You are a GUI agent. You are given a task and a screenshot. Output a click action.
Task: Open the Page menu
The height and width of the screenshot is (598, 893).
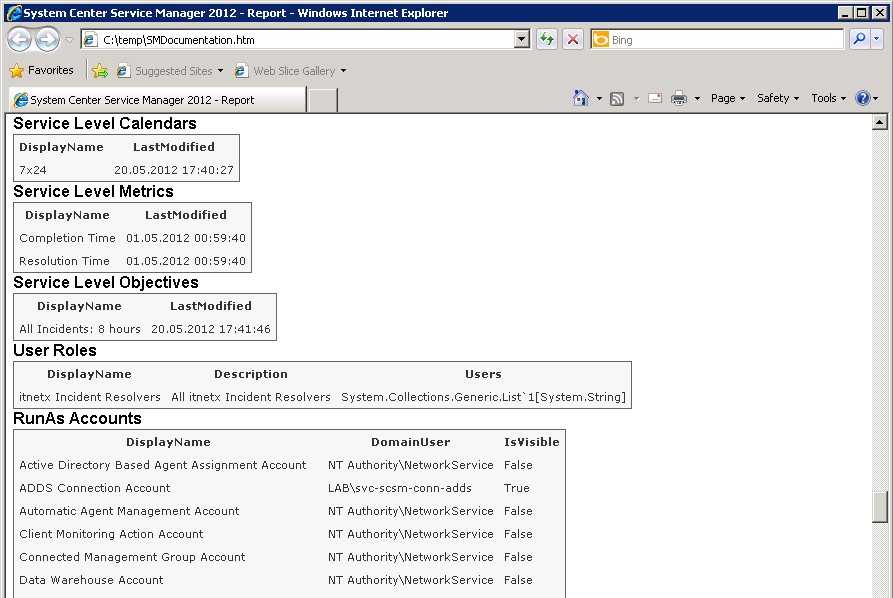click(727, 98)
